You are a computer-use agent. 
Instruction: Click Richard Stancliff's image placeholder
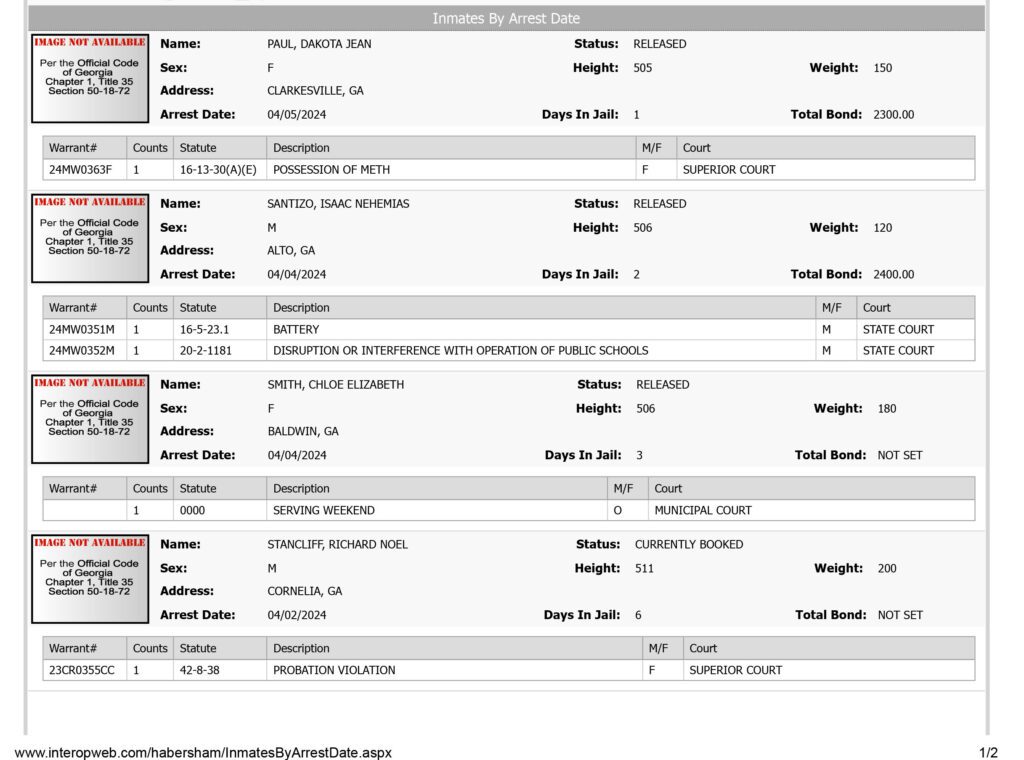tap(90, 579)
